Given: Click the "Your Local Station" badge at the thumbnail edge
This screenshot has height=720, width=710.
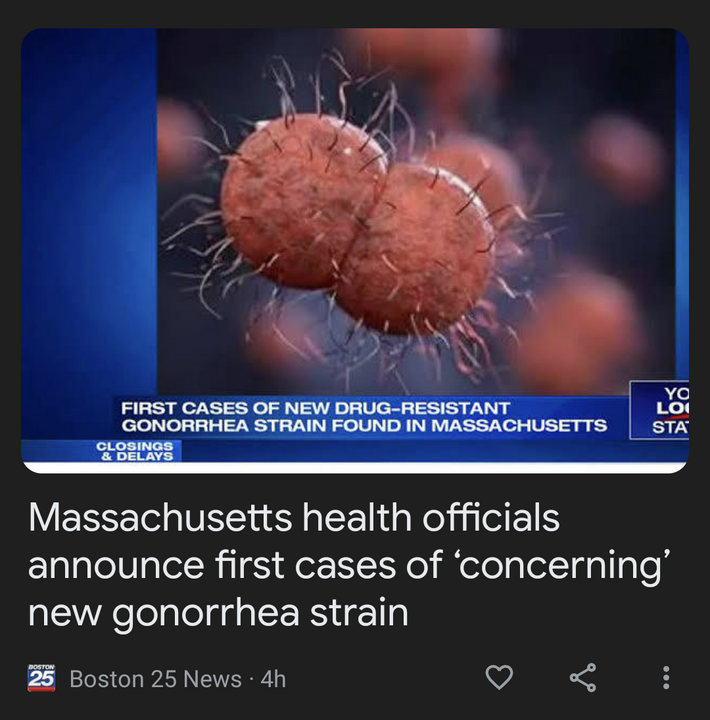Looking at the screenshot, I should pos(660,410).
